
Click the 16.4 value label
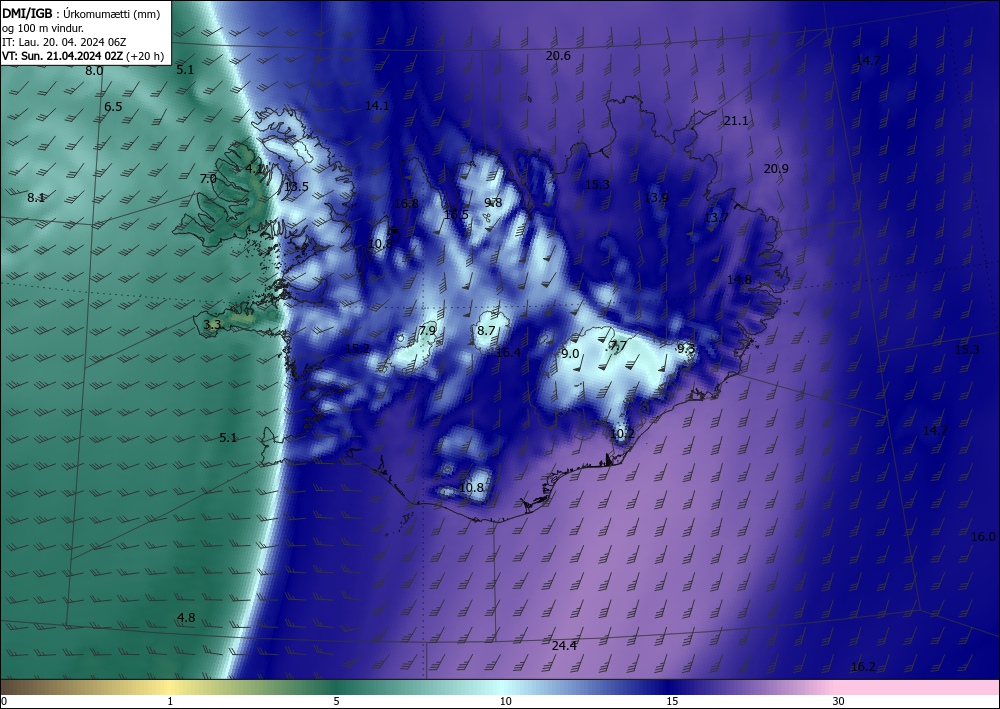point(508,353)
